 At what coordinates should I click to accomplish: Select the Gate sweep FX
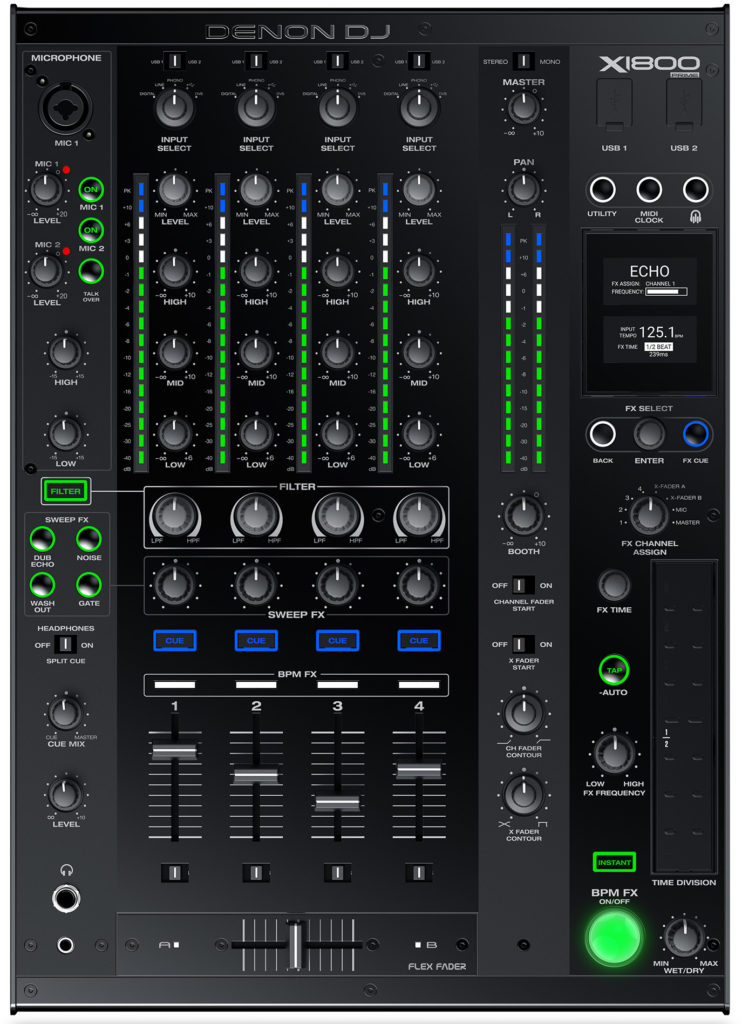coord(89,585)
